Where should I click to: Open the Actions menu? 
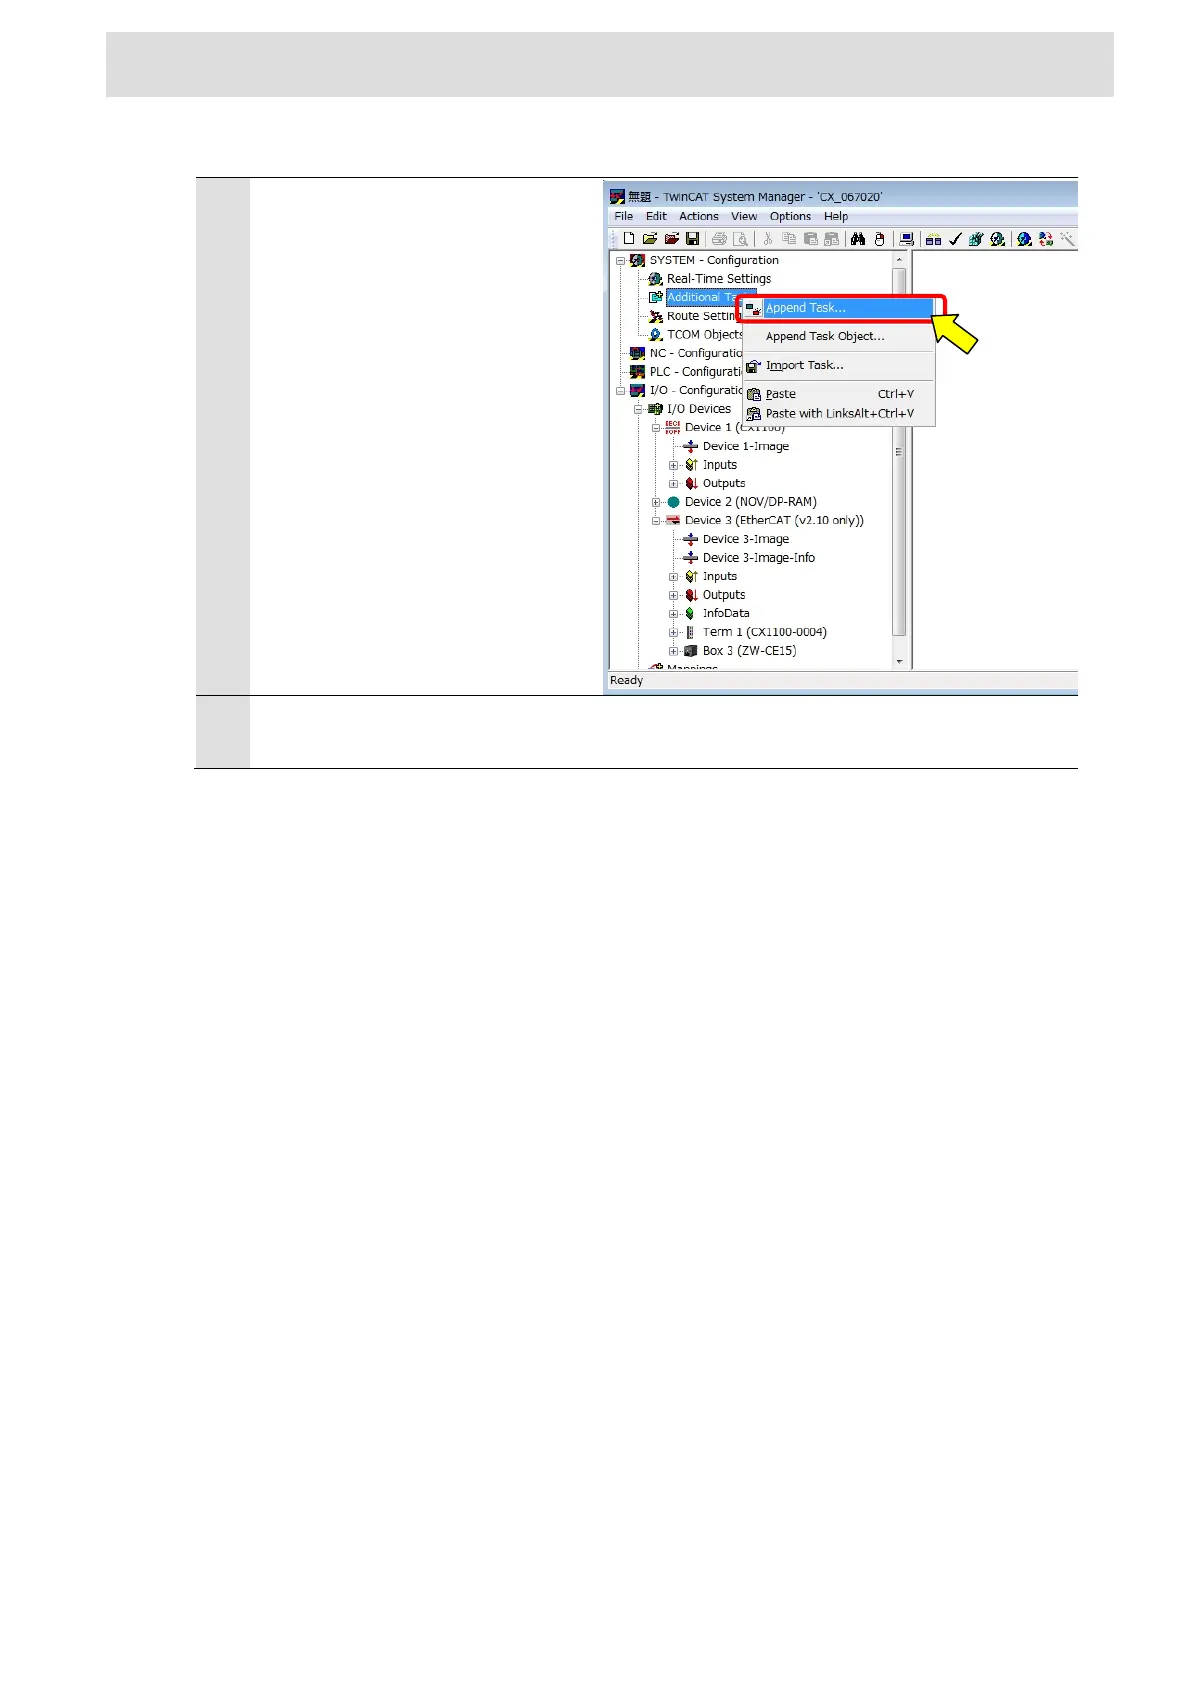699,216
